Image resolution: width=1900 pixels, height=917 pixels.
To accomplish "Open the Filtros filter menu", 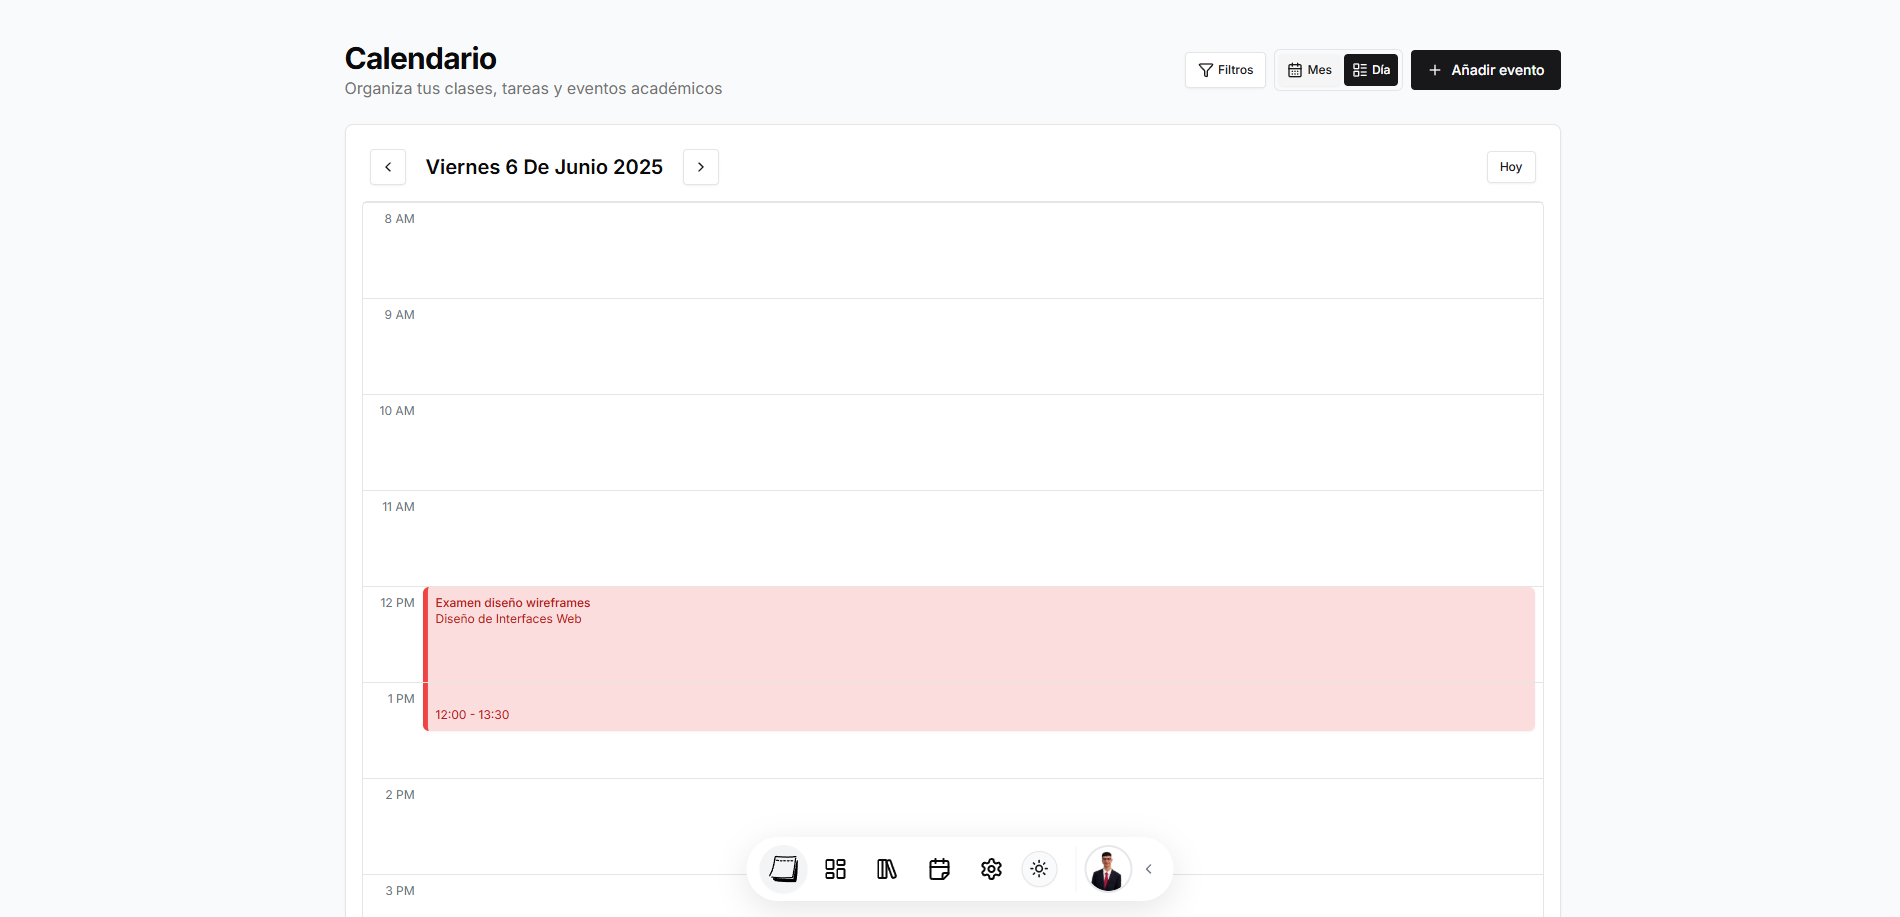I will (1225, 70).
